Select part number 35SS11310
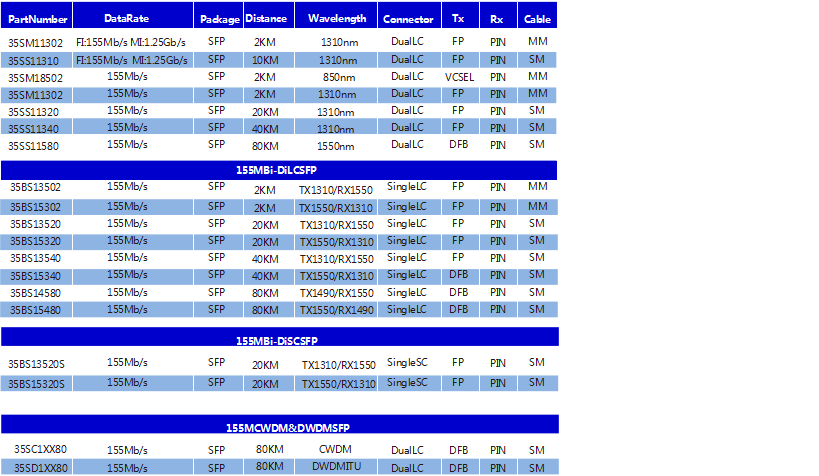The image size is (819, 476). tap(33, 61)
